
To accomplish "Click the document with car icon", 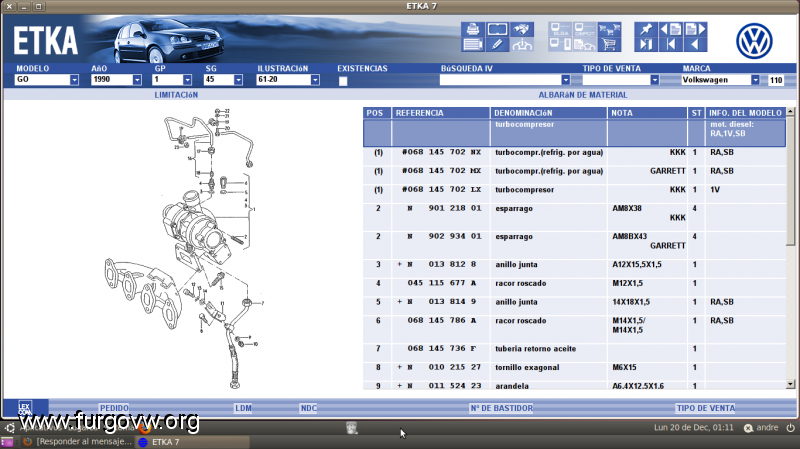I will [x=584, y=44].
